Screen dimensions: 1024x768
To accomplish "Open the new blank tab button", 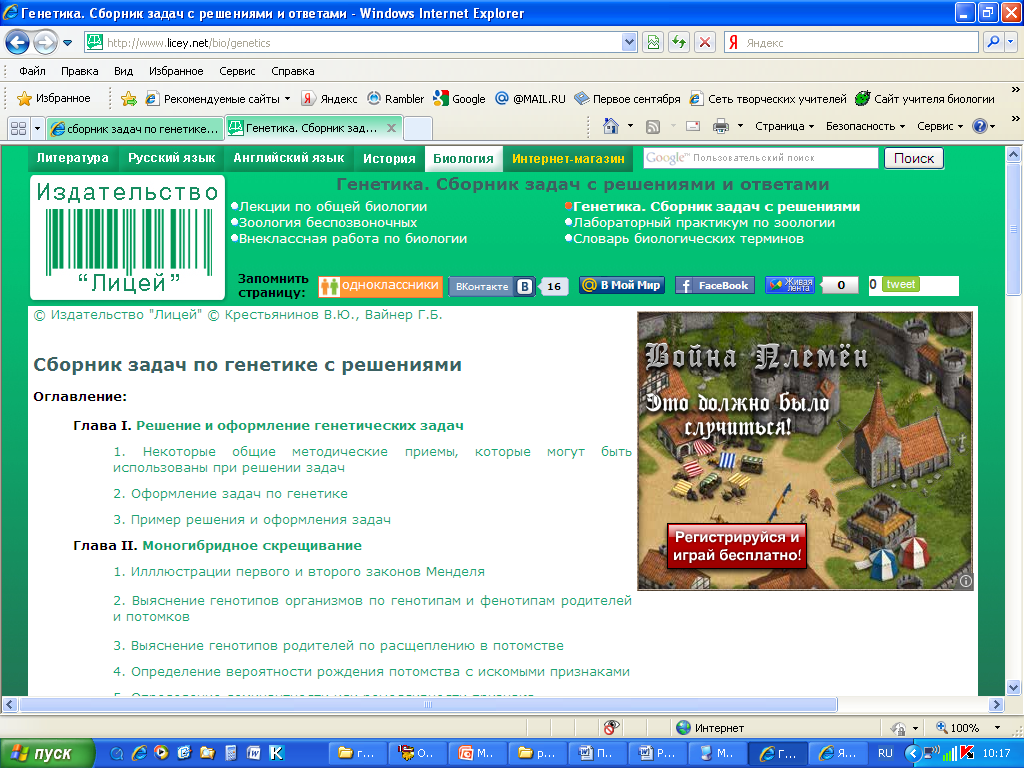I will coord(417,129).
